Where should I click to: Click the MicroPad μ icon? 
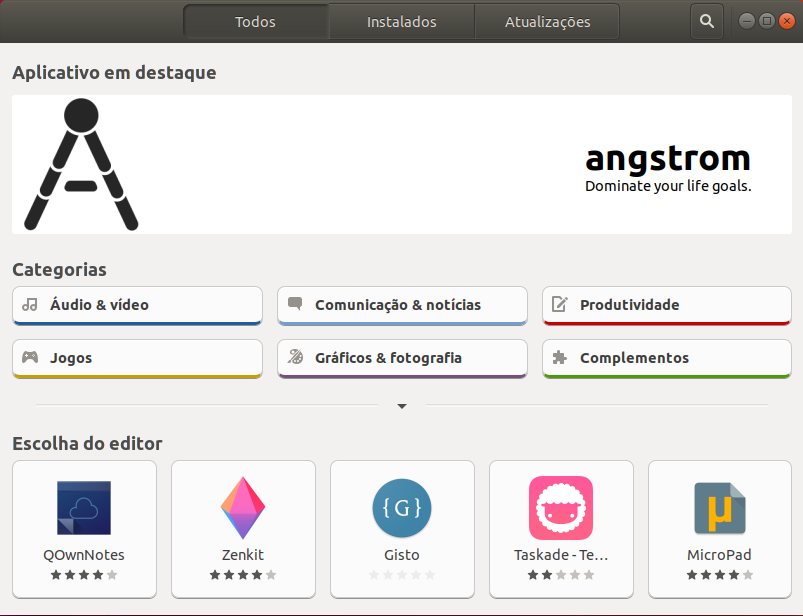[x=720, y=508]
